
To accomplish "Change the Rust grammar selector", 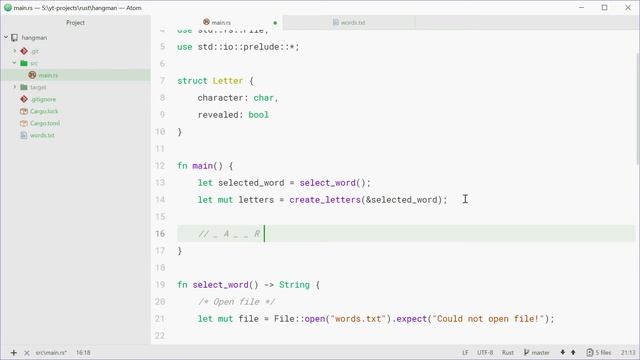I will [508, 352].
